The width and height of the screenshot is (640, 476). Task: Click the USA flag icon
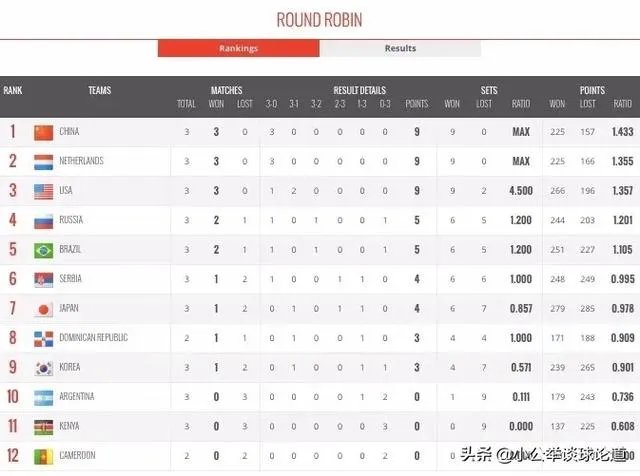click(43, 190)
